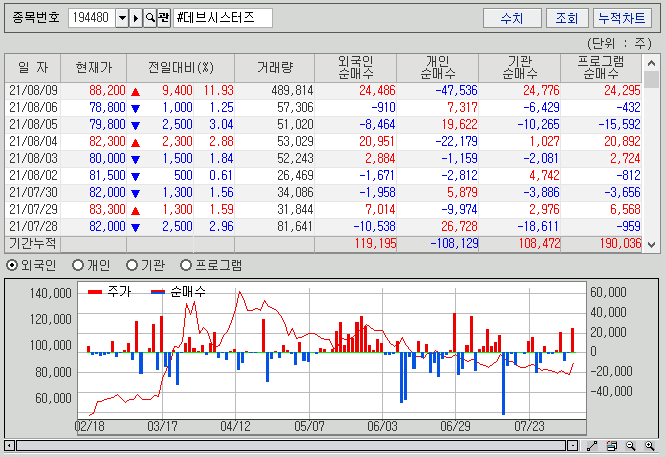
Task: Click chart x-axis date 06/29
Action: coord(455,426)
